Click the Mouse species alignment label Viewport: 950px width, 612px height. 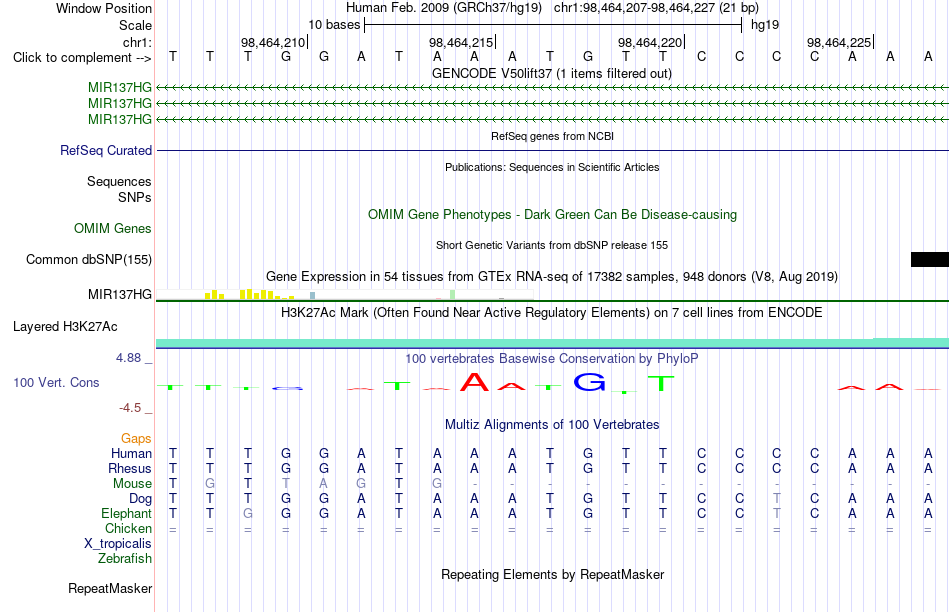pos(133,484)
